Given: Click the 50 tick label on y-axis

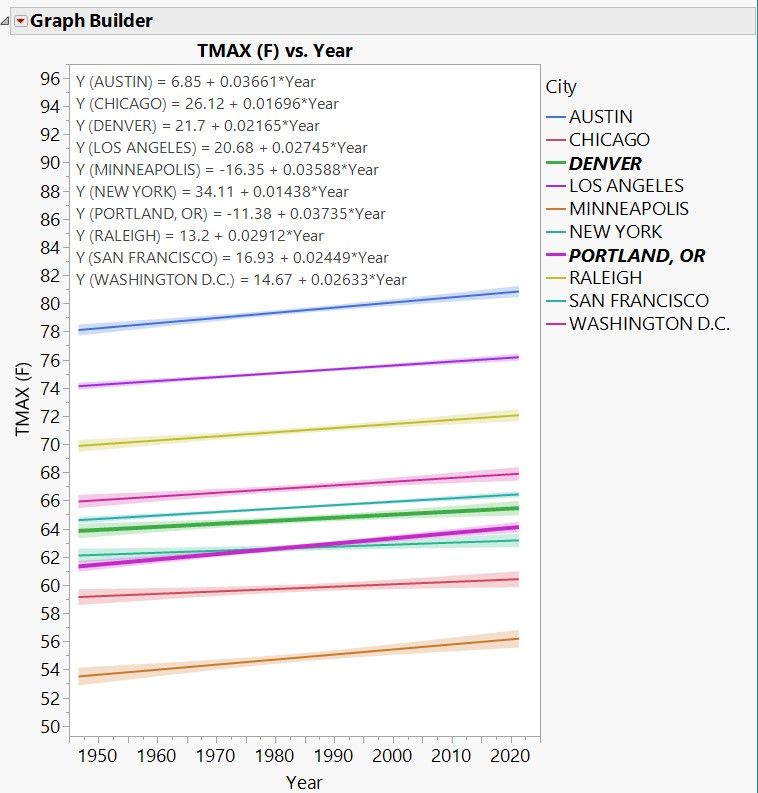Looking at the screenshot, I should pyautogui.click(x=50, y=727).
